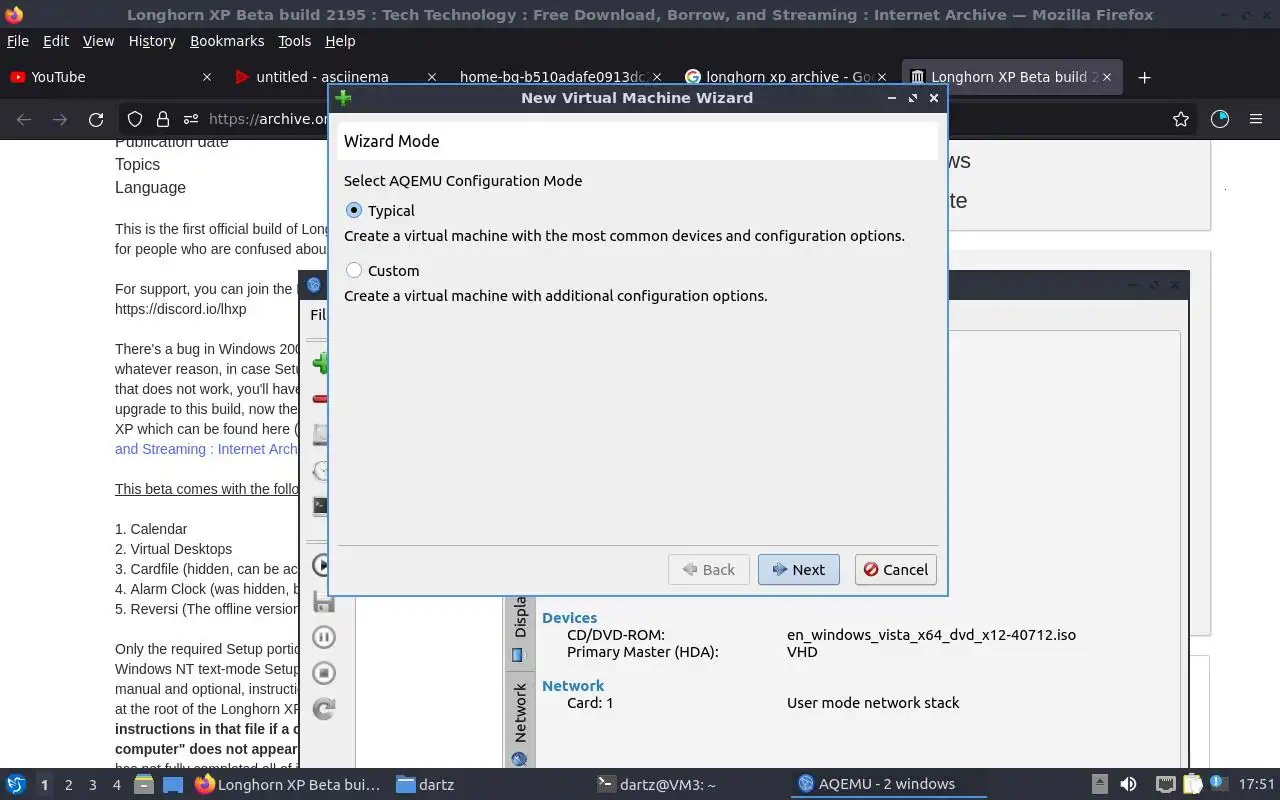Open the History menu
The height and width of the screenshot is (800, 1280).
pos(152,41)
